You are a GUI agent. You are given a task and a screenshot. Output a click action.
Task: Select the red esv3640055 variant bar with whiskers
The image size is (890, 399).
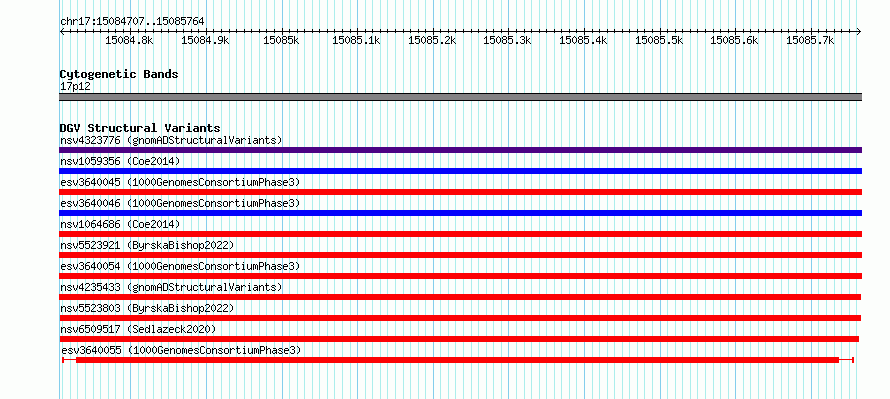coord(457,360)
